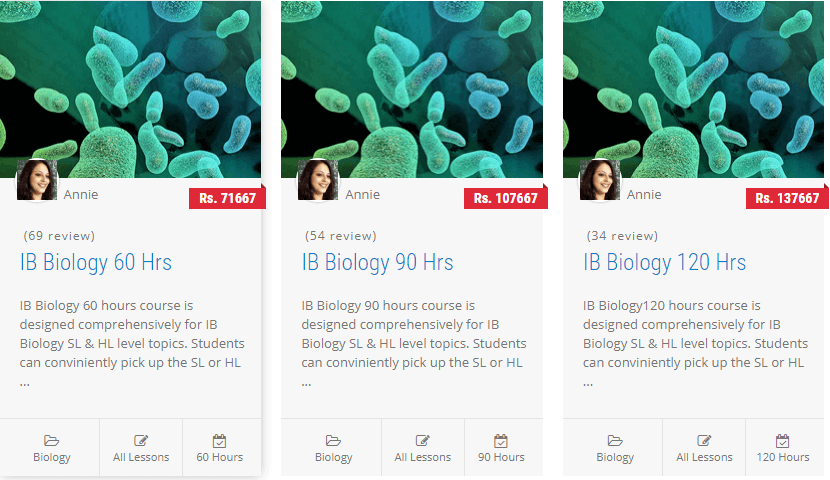Click the description starting 'IB Biology 90 hours course'

[x=414, y=343]
